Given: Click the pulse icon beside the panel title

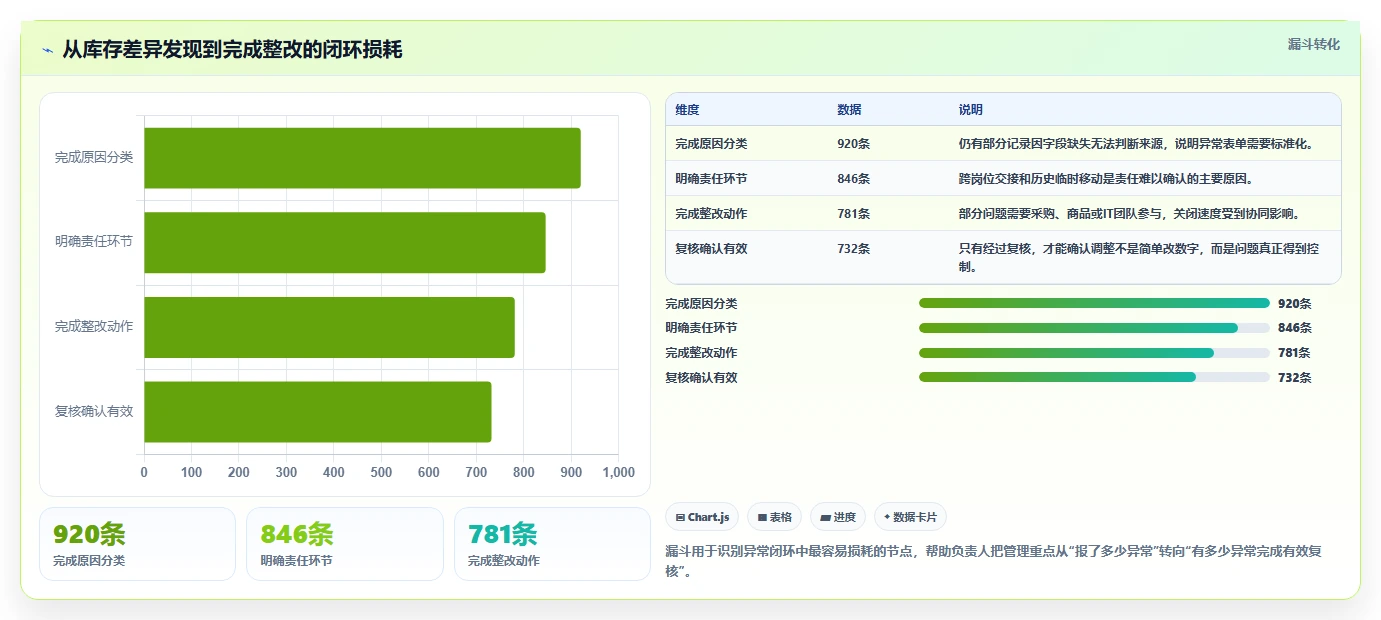Looking at the screenshot, I should (x=47, y=49).
